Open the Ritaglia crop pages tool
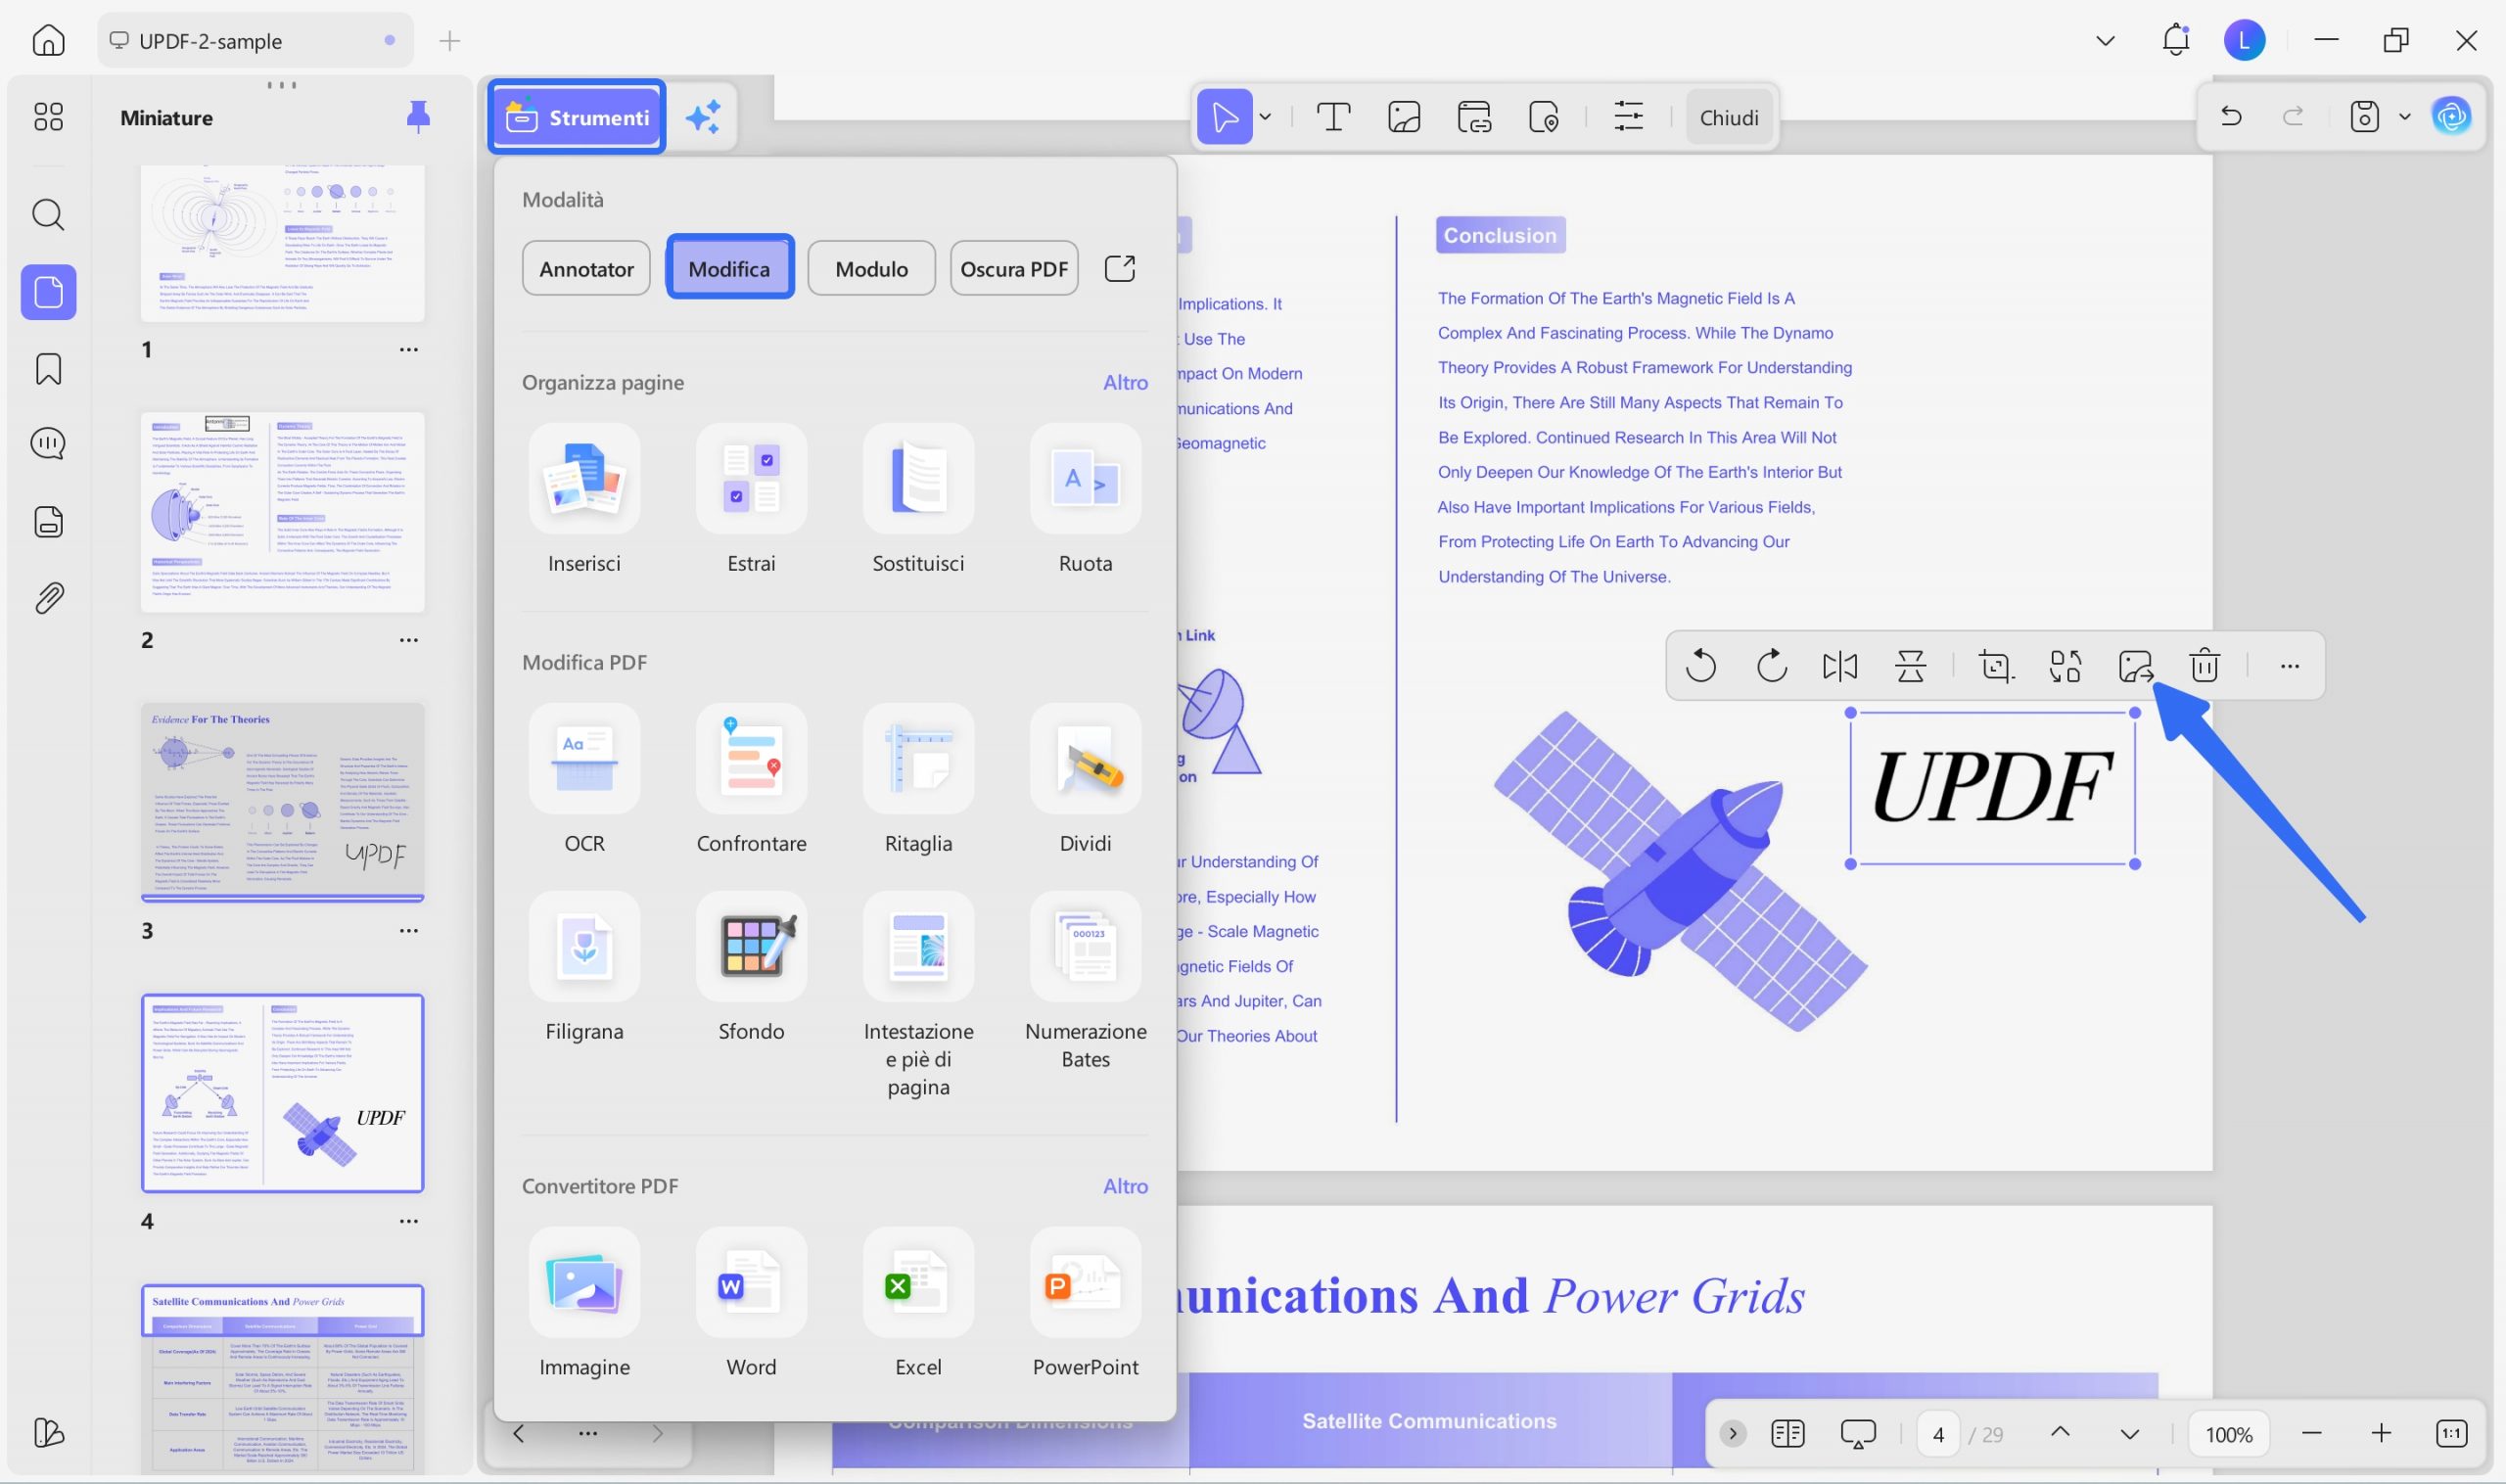 tap(918, 778)
